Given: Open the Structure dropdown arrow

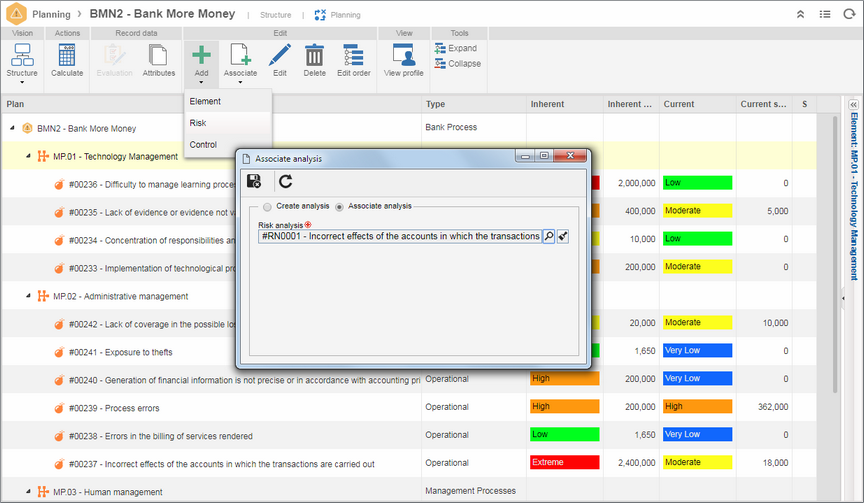Looking at the screenshot, I should [x=22, y=82].
